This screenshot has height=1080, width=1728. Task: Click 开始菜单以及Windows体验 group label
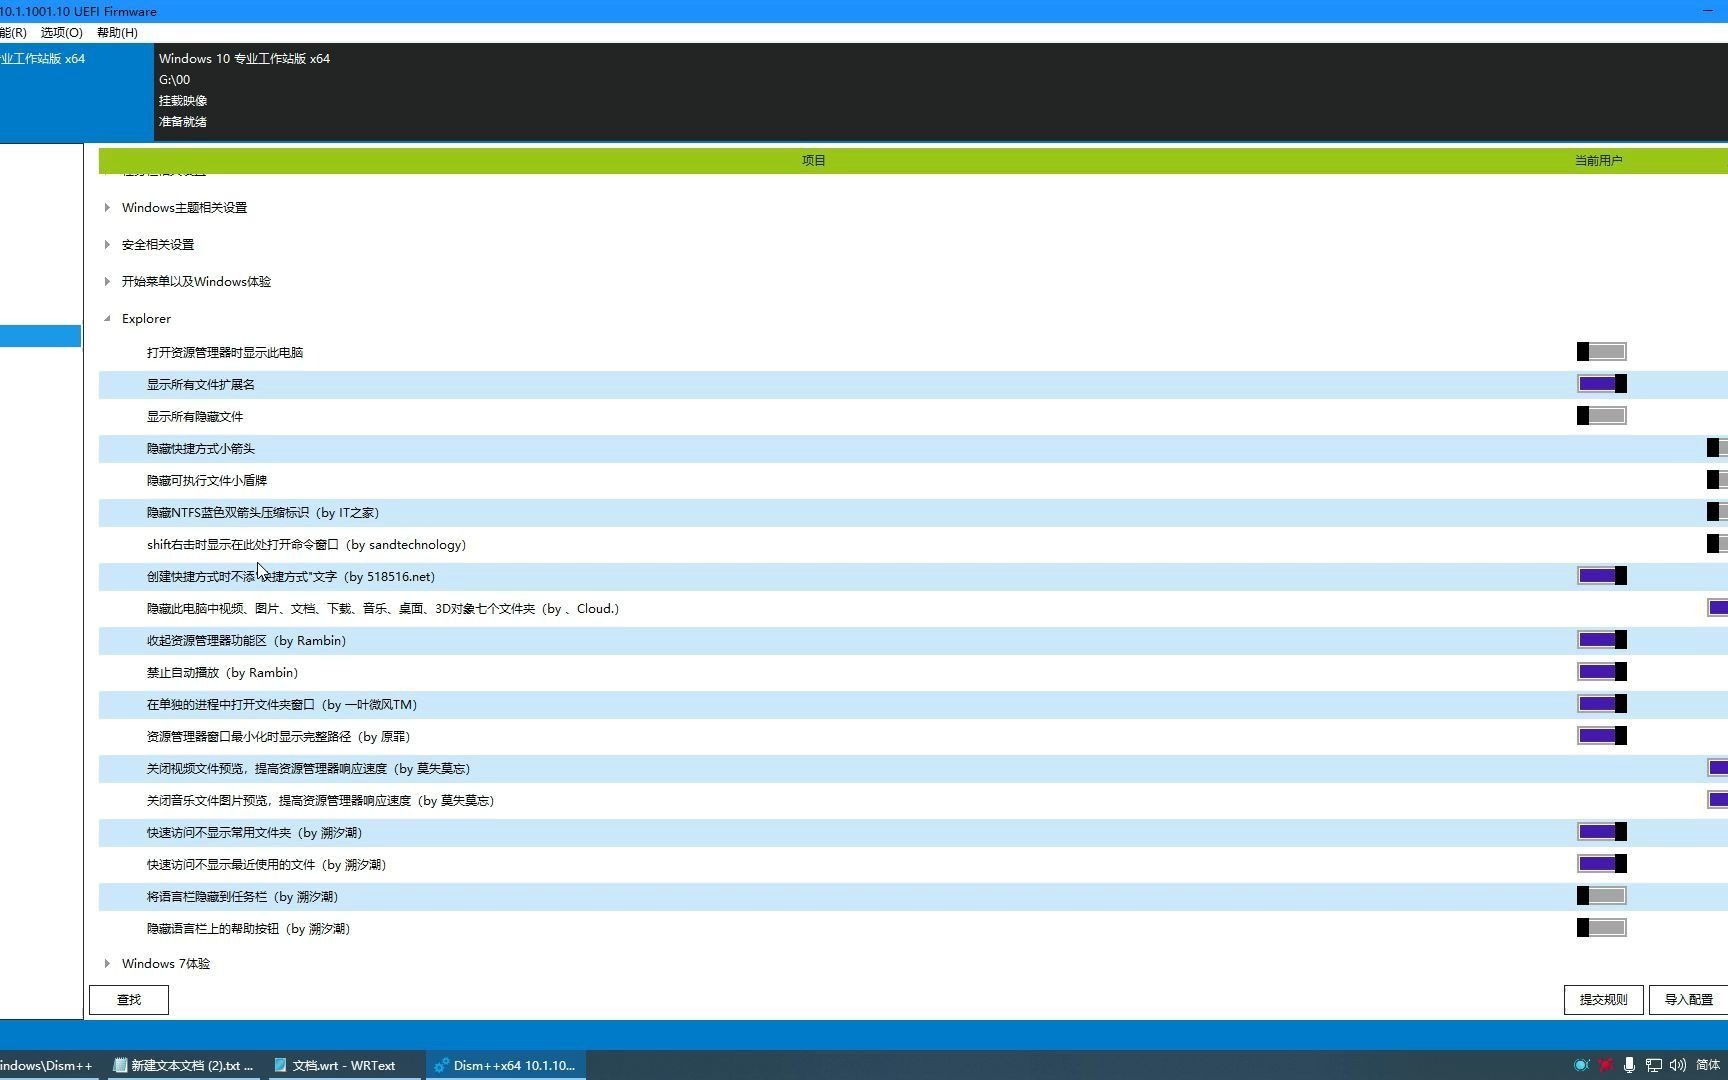click(196, 282)
